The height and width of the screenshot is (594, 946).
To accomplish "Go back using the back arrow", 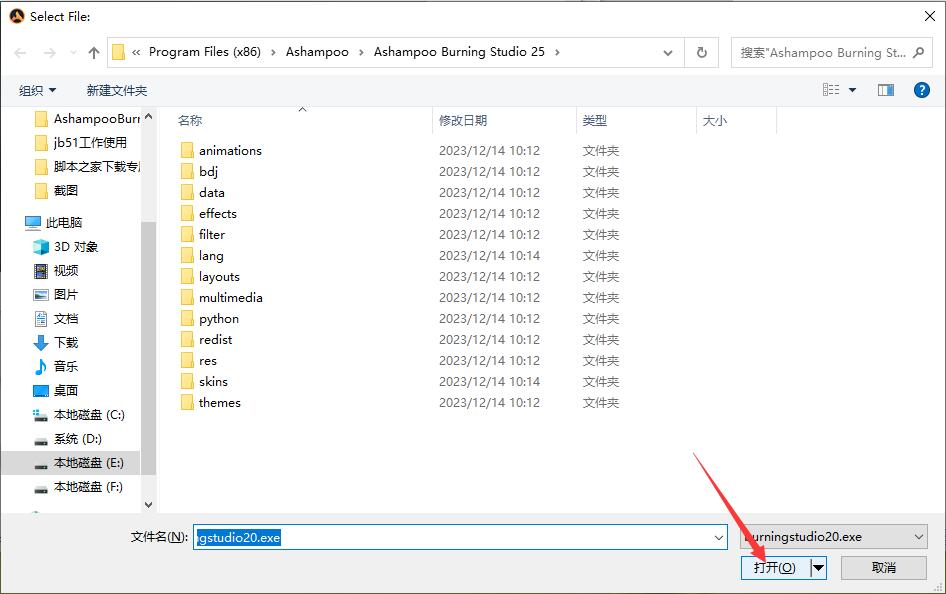I will (20, 53).
